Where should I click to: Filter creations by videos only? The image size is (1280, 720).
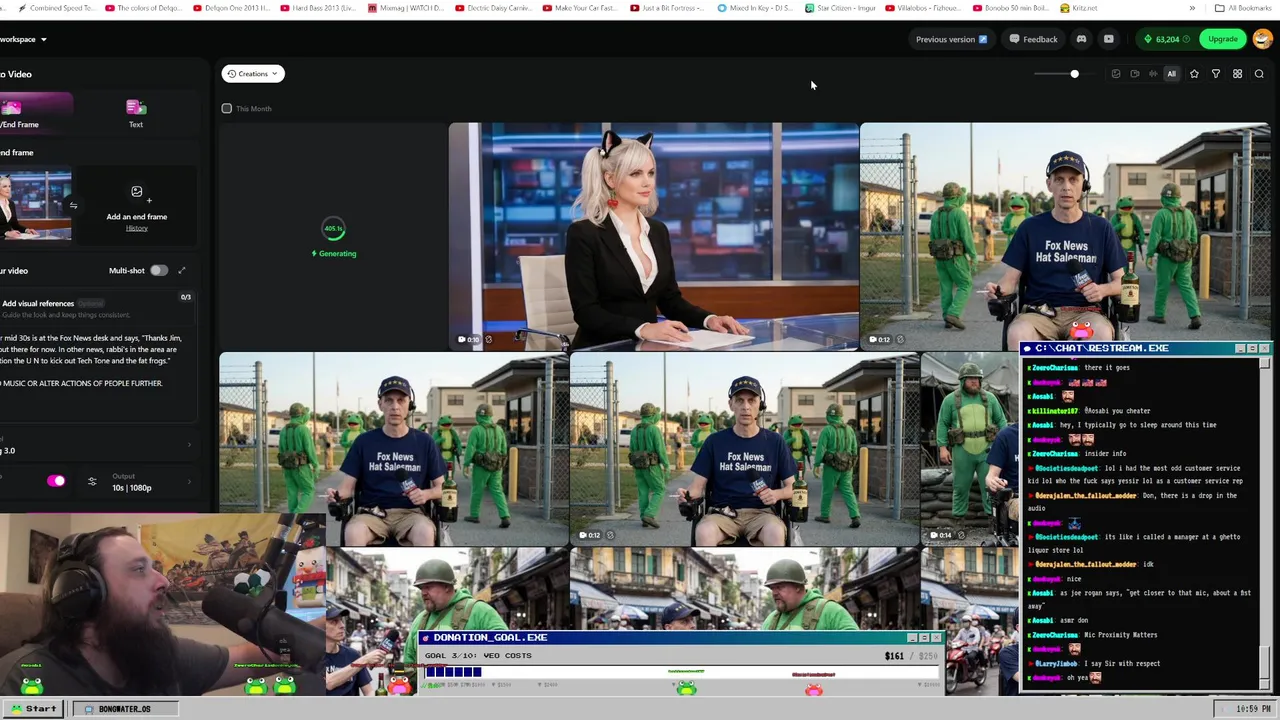click(1134, 74)
